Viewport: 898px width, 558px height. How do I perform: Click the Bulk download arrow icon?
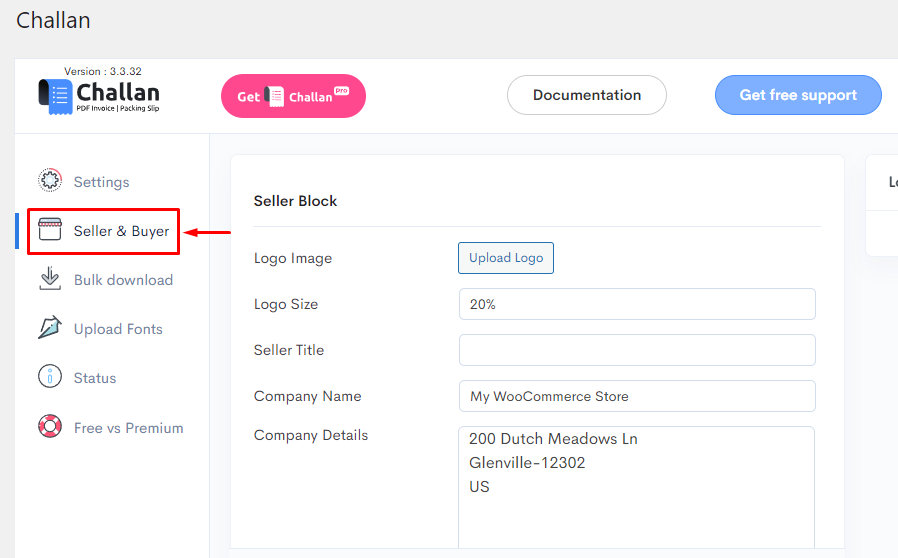click(x=50, y=278)
